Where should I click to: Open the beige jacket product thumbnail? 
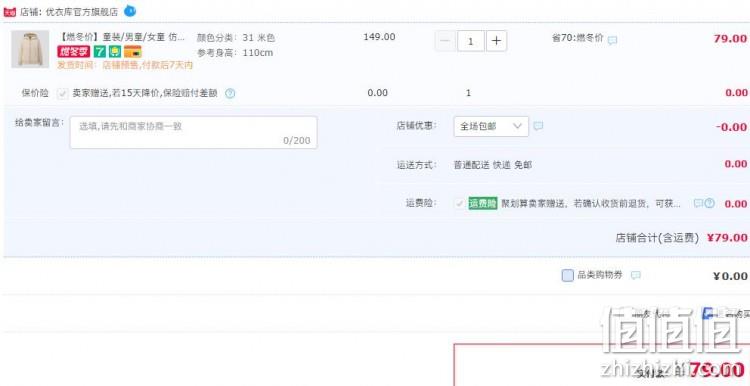[x=30, y=49]
